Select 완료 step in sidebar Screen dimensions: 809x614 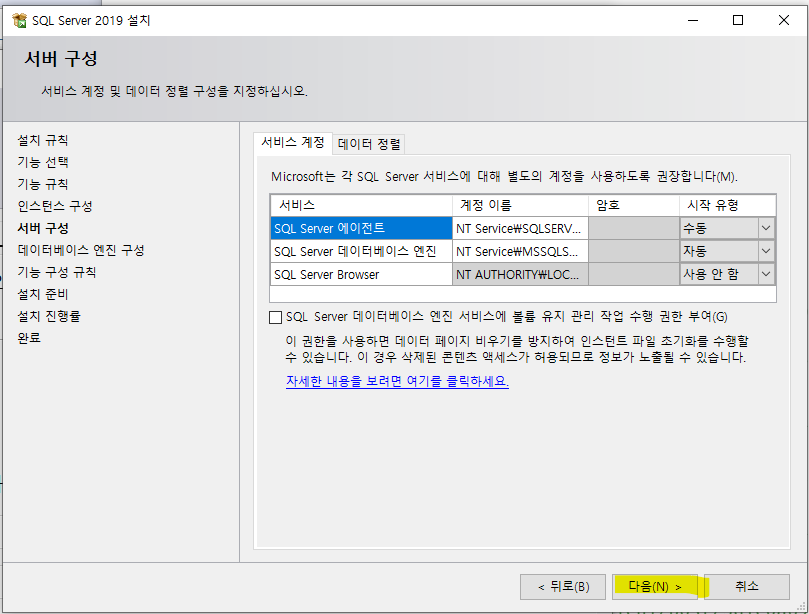29,338
